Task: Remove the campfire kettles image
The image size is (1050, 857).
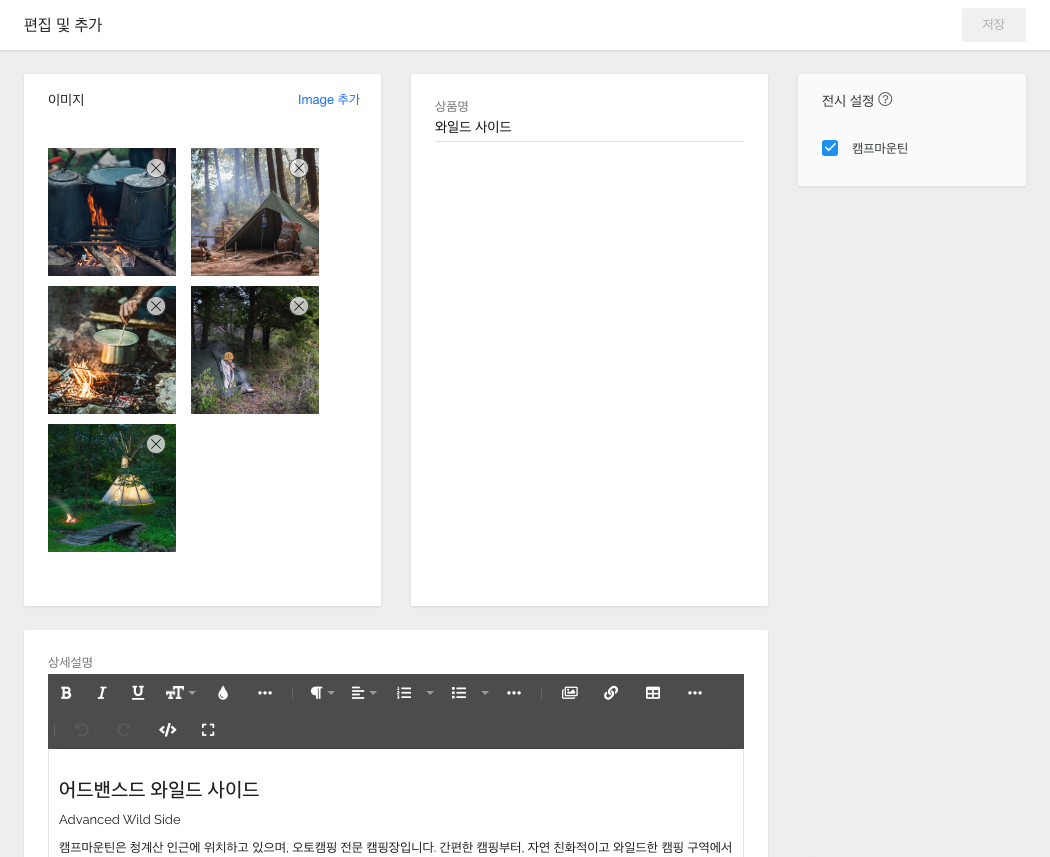Action: click(x=156, y=168)
